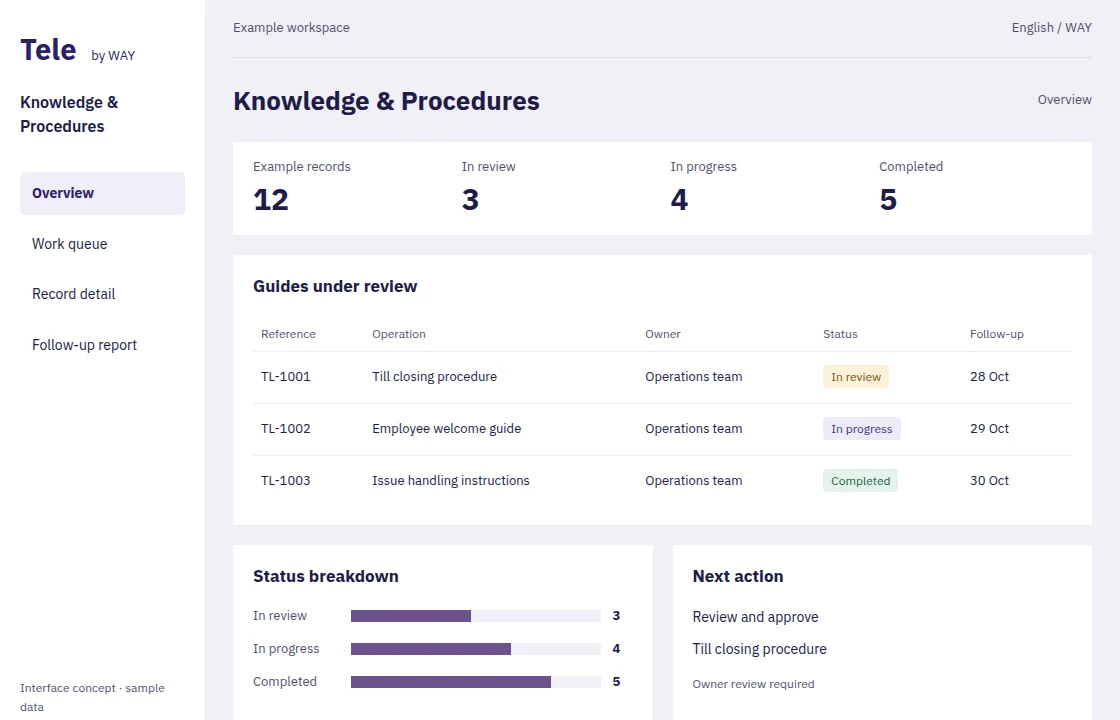
Task: Open reference TL-1003
Action: (286, 481)
